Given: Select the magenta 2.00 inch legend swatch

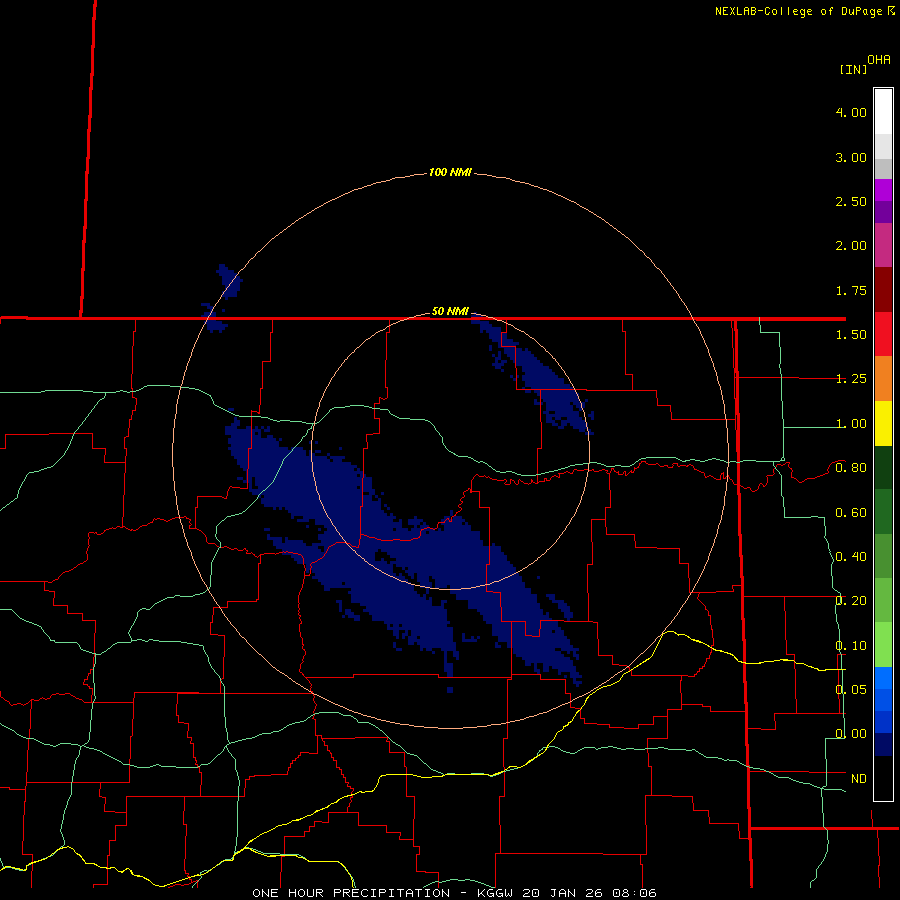Looking at the screenshot, I should [x=883, y=245].
